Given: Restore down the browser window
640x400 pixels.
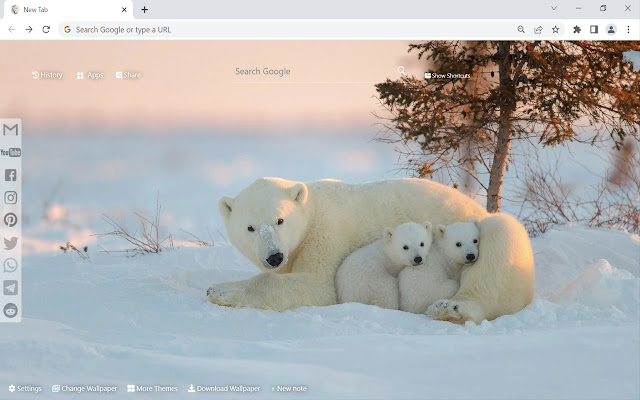Looking at the screenshot, I should click(x=603, y=8).
